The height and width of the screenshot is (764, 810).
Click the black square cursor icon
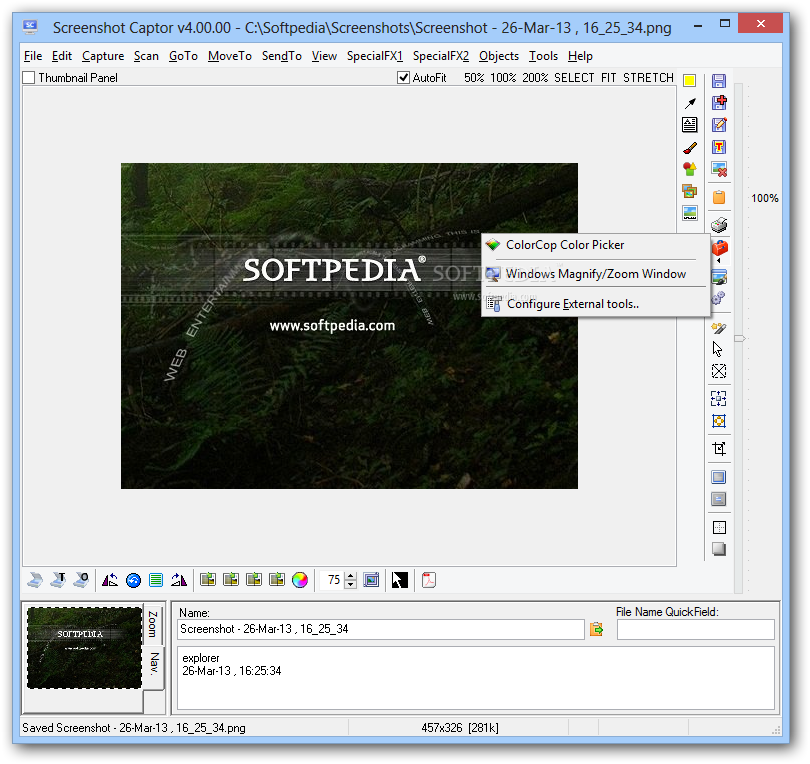point(399,580)
